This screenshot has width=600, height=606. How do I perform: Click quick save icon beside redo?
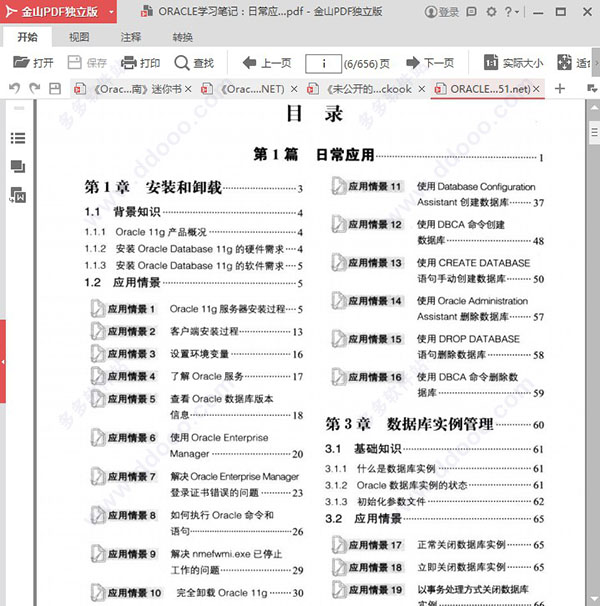click(55, 89)
